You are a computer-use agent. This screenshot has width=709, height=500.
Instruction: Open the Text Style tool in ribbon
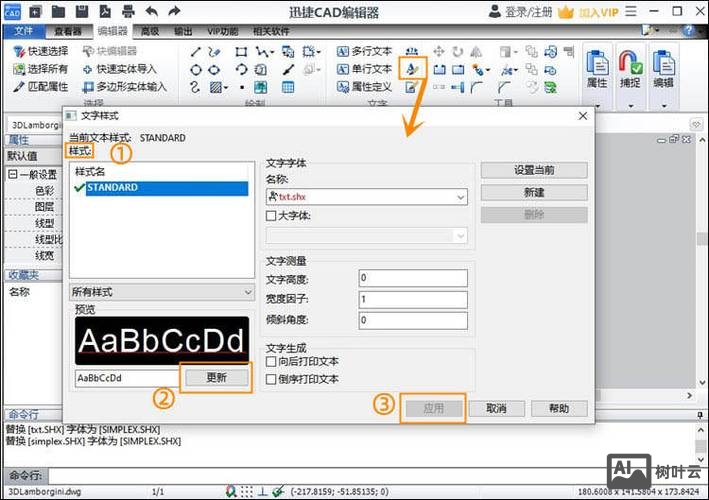click(412, 69)
